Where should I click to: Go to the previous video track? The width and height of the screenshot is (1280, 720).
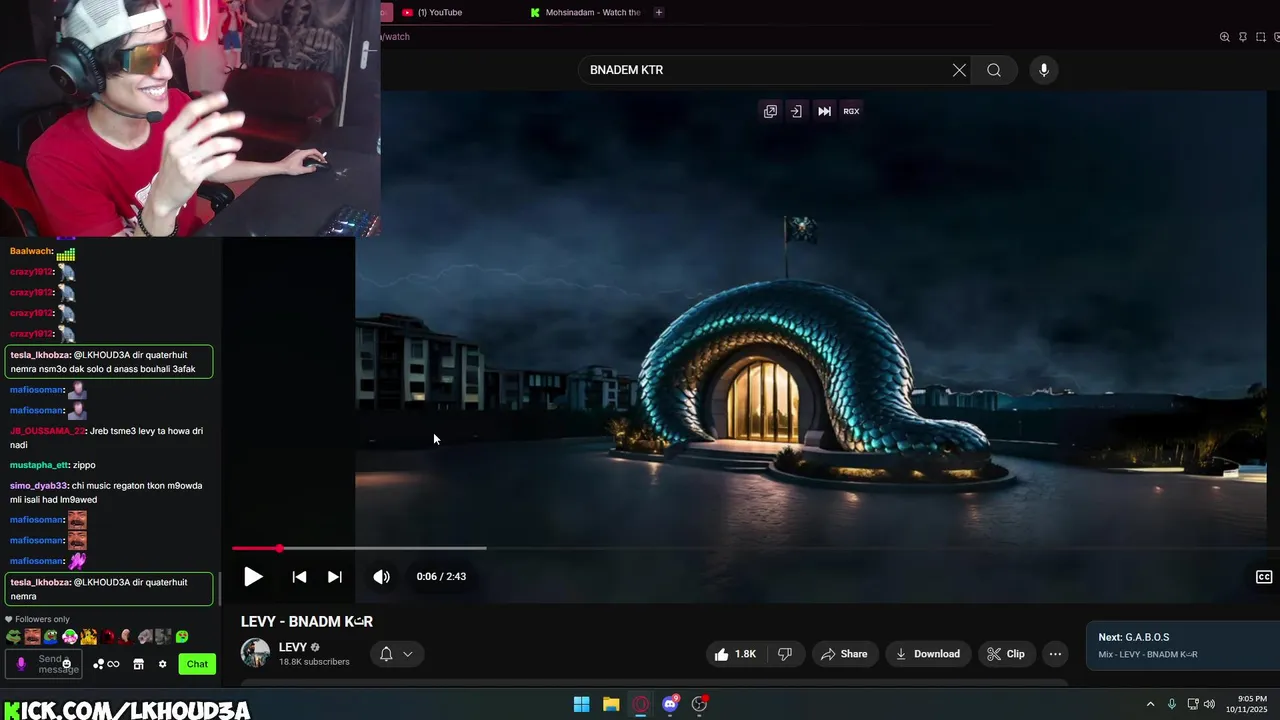[299, 577]
